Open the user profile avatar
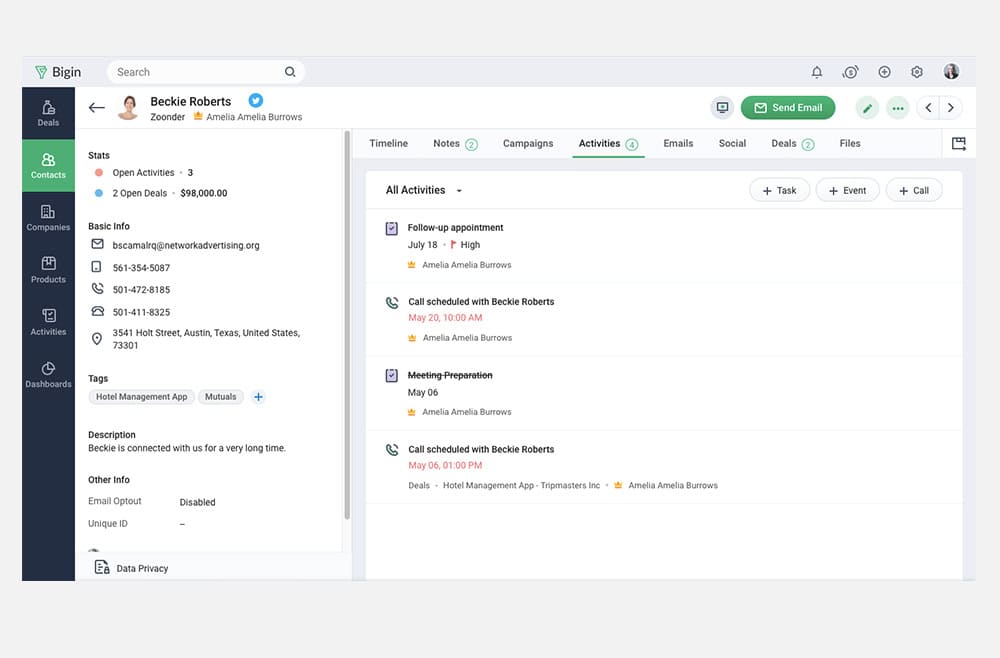 [x=951, y=71]
